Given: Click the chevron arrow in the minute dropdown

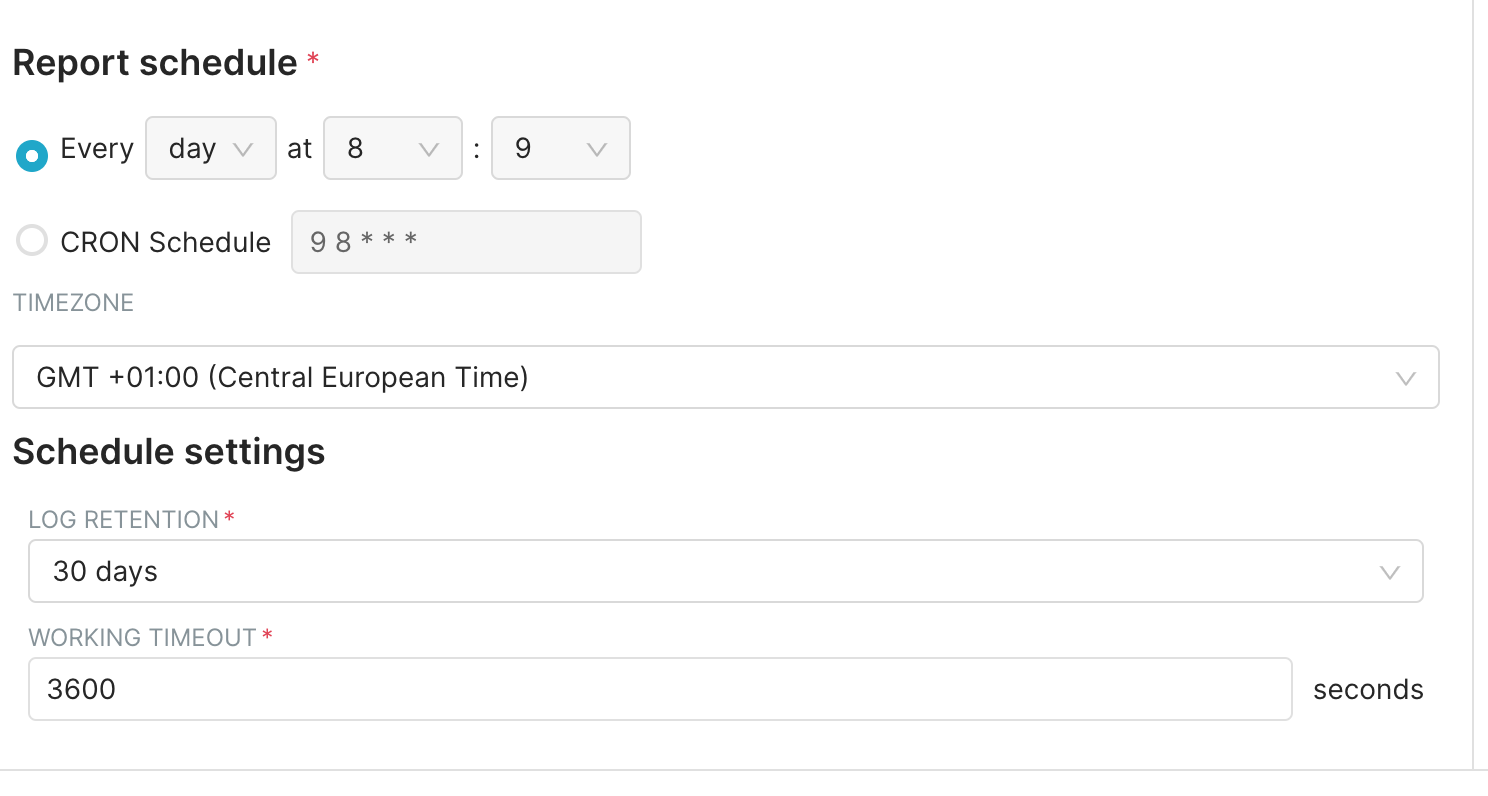Looking at the screenshot, I should tap(596, 149).
